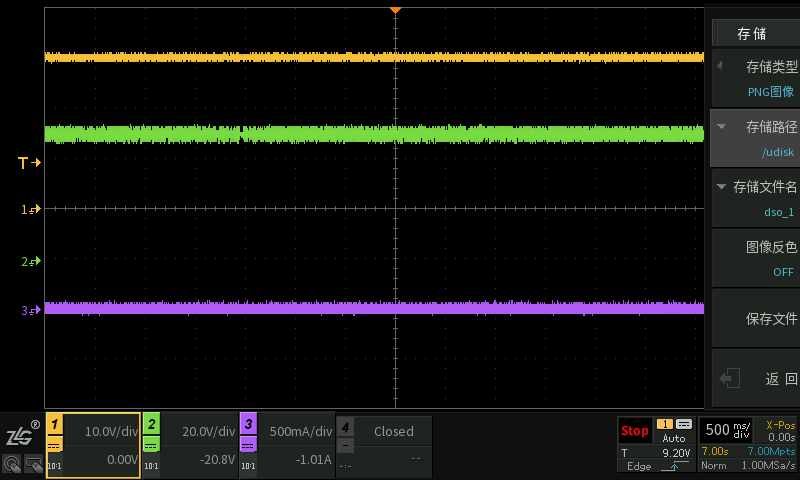800x480 pixels.
Task: Click the return arrow icon
Action: click(x=730, y=378)
